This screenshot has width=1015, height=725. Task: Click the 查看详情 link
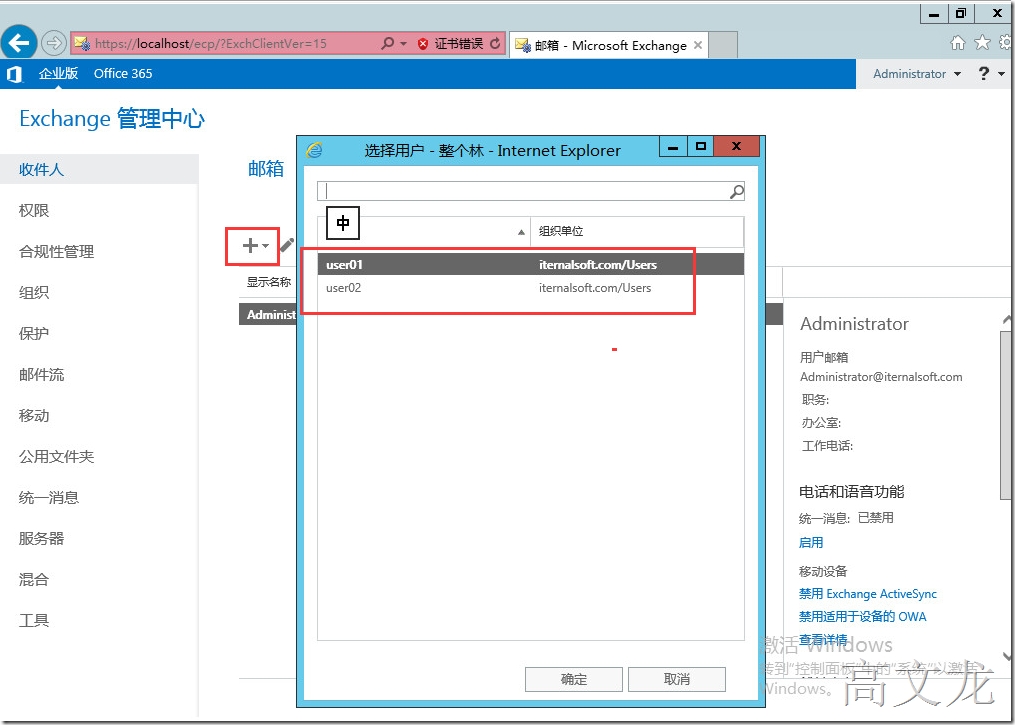click(x=823, y=640)
